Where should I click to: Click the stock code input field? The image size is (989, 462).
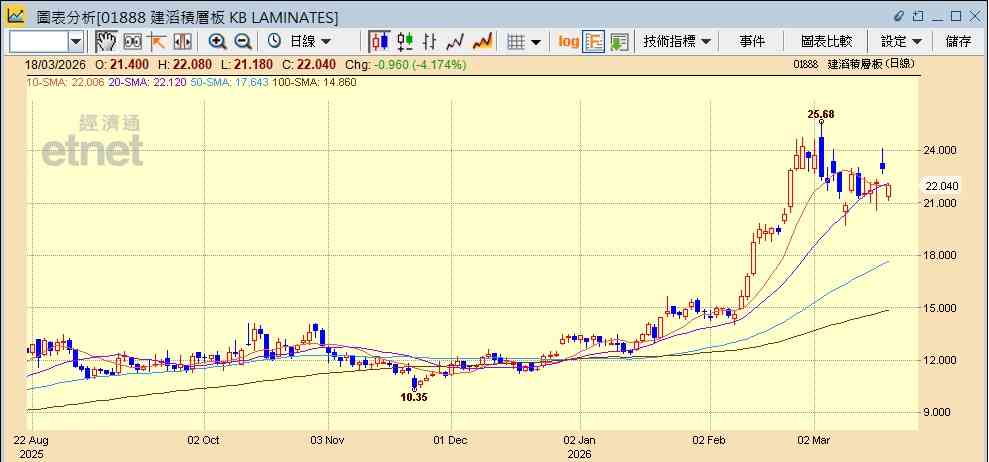click(x=39, y=42)
